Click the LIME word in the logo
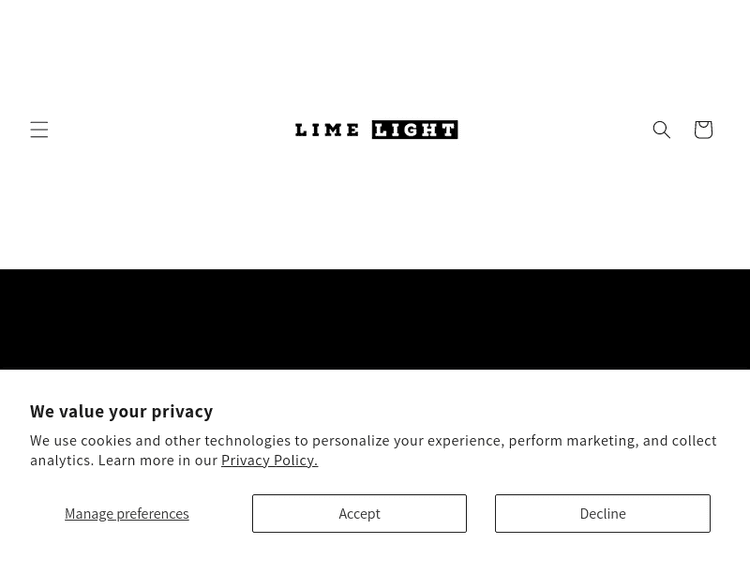The height and width of the screenshot is (563, 750). 327,130
